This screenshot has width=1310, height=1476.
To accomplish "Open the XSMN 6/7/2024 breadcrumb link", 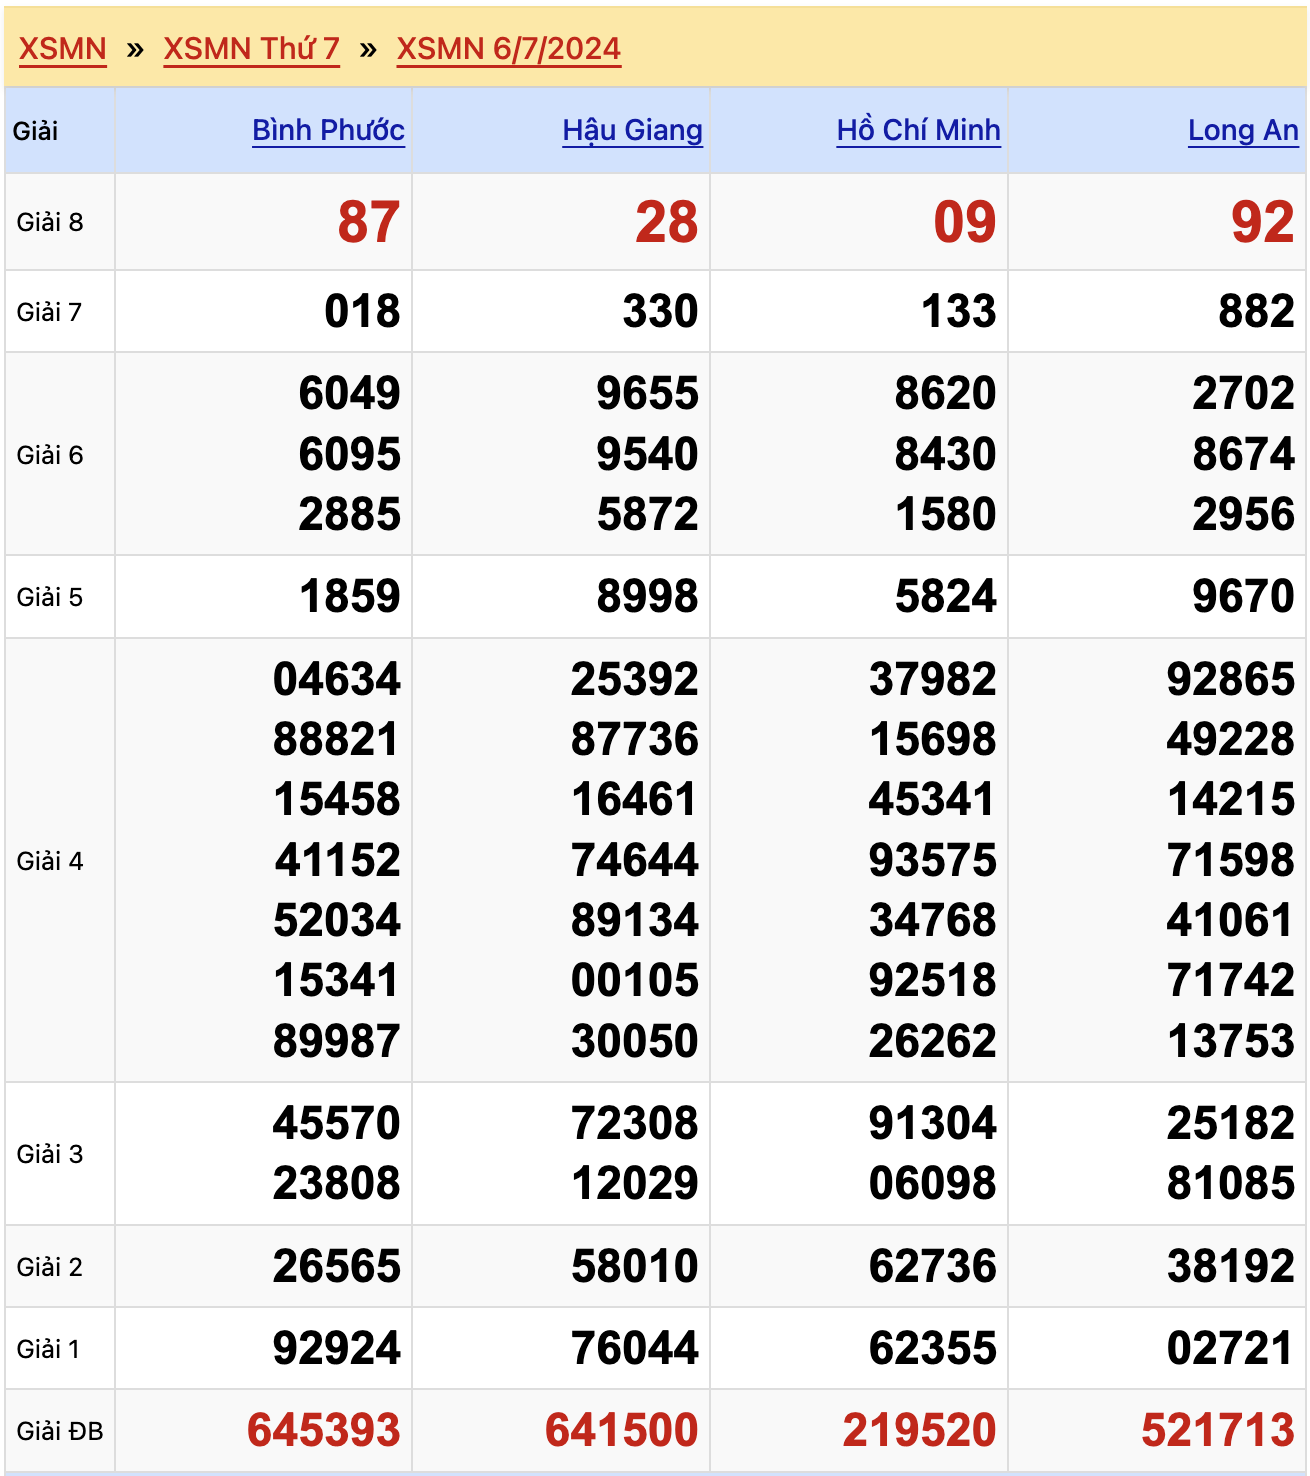I will tap(508, 48).
